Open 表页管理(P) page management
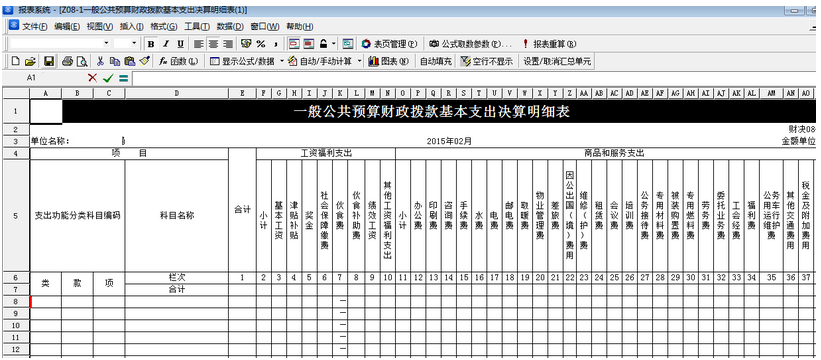 (390, 44)
